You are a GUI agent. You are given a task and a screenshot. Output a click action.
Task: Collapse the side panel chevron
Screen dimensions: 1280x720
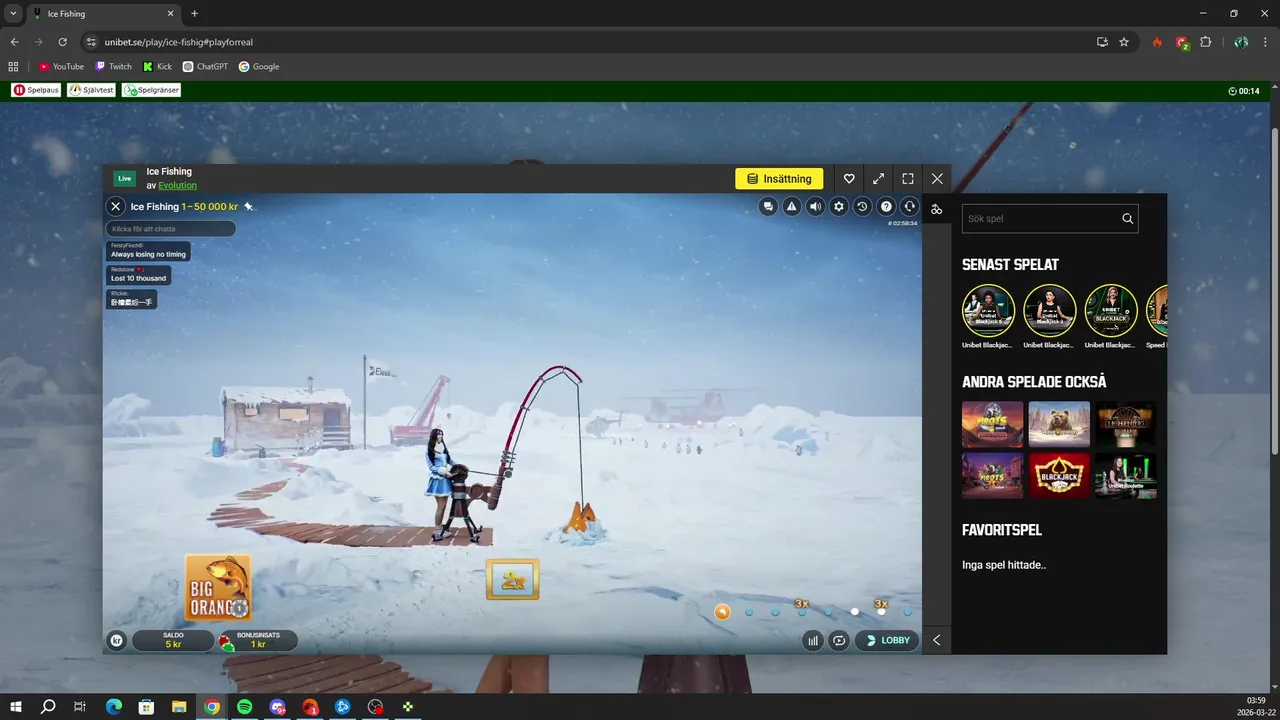(937, 640)
